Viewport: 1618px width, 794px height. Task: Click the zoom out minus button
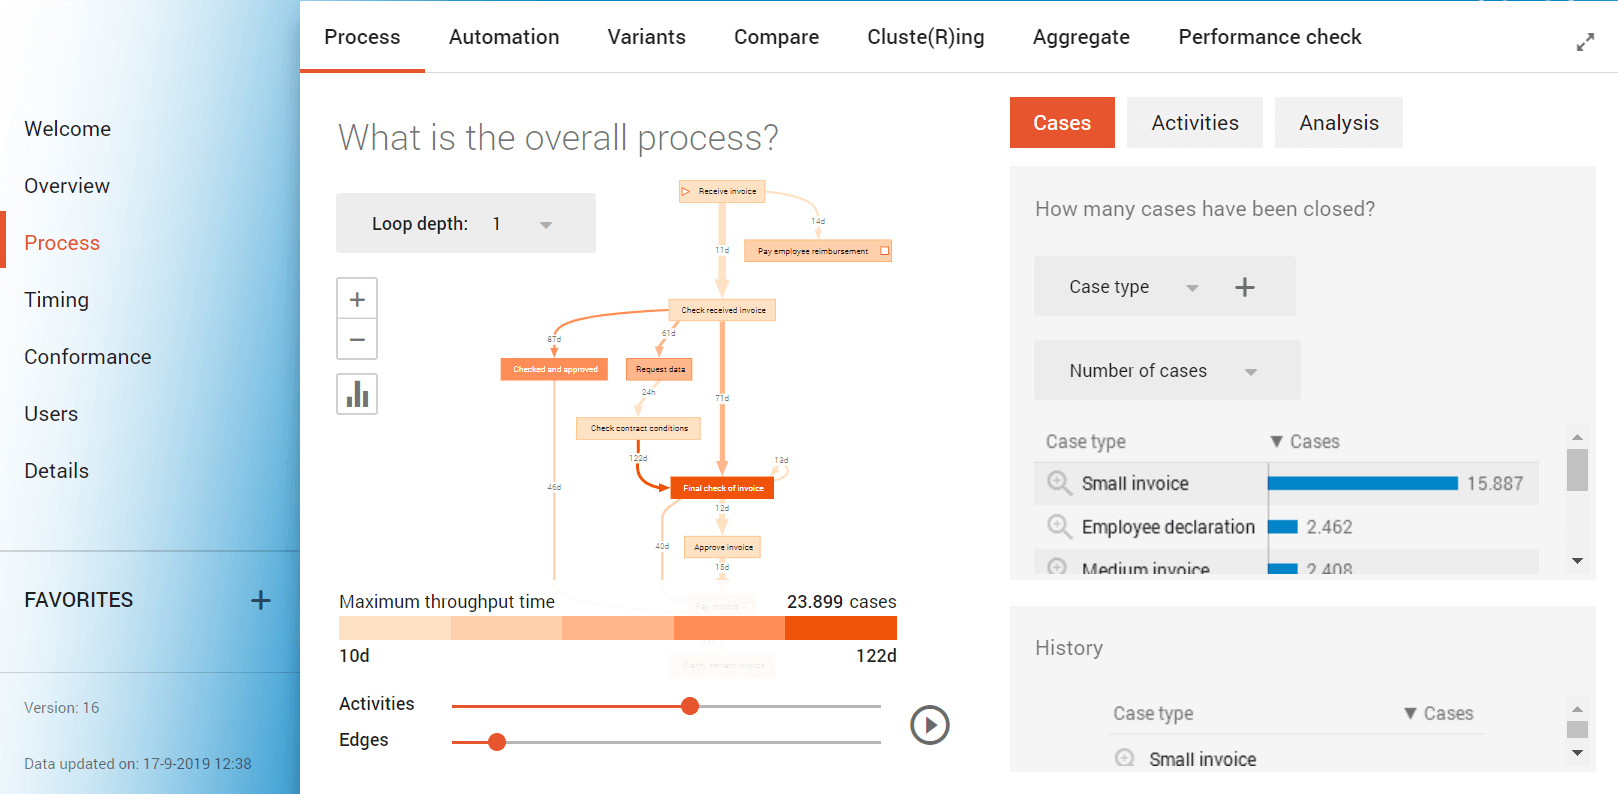click(x=357, y=340)
